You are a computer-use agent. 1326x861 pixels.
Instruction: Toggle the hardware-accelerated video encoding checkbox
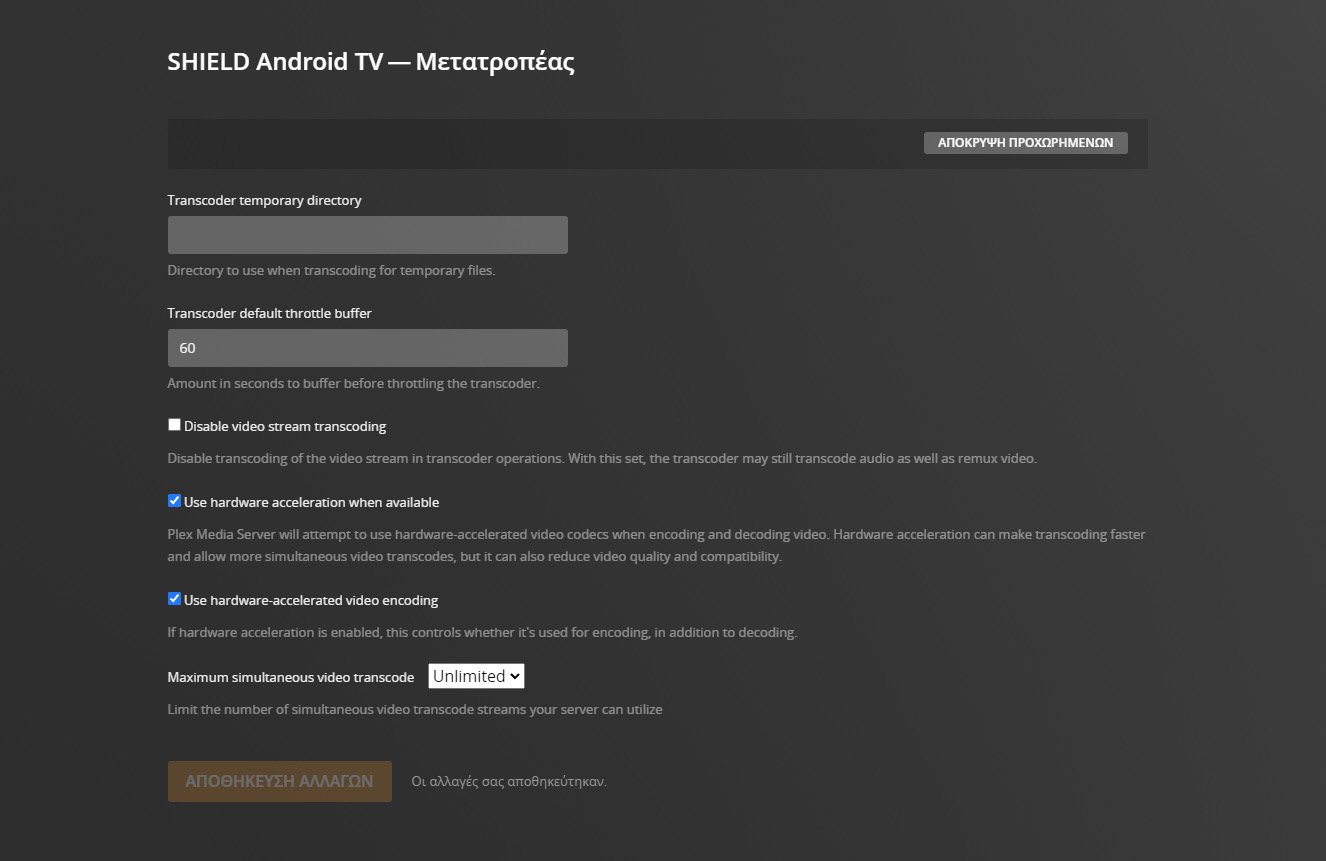coord(175,599)
